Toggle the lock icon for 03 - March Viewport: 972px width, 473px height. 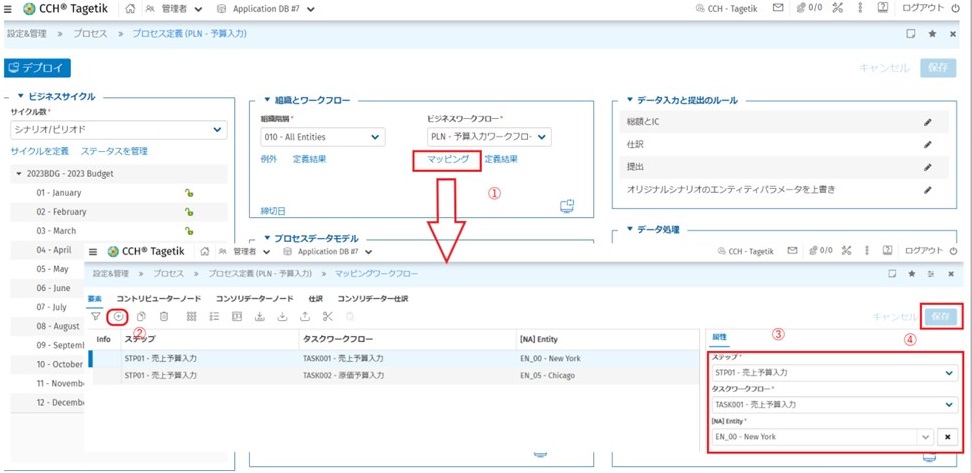click(x=187, y=231)
